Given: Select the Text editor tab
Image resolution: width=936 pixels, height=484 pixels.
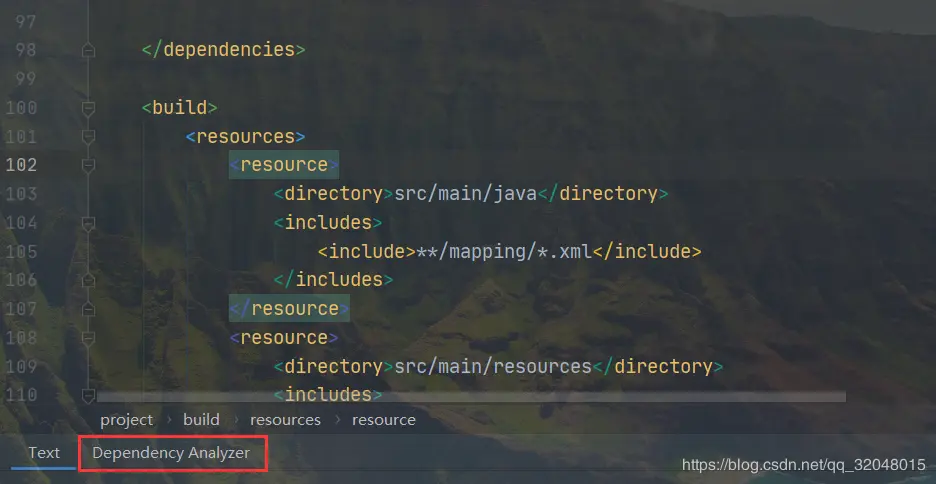Looking at the screenshot, I should tap(44, 453).
